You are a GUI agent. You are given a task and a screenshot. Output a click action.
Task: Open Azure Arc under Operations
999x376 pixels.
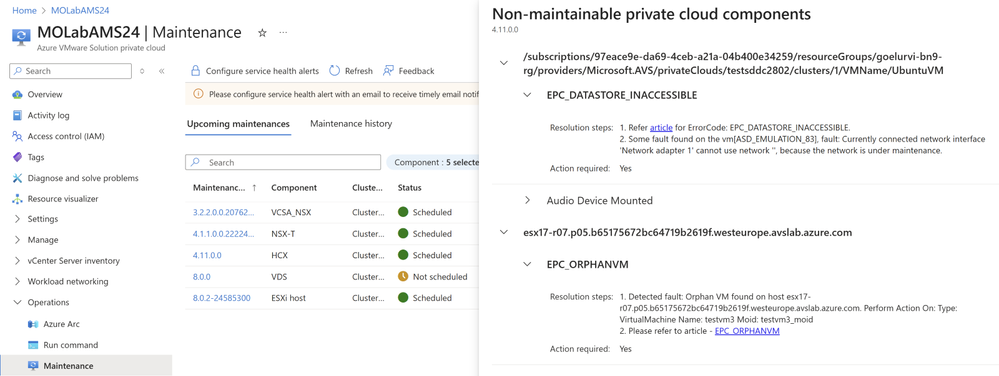click(61, 324)
